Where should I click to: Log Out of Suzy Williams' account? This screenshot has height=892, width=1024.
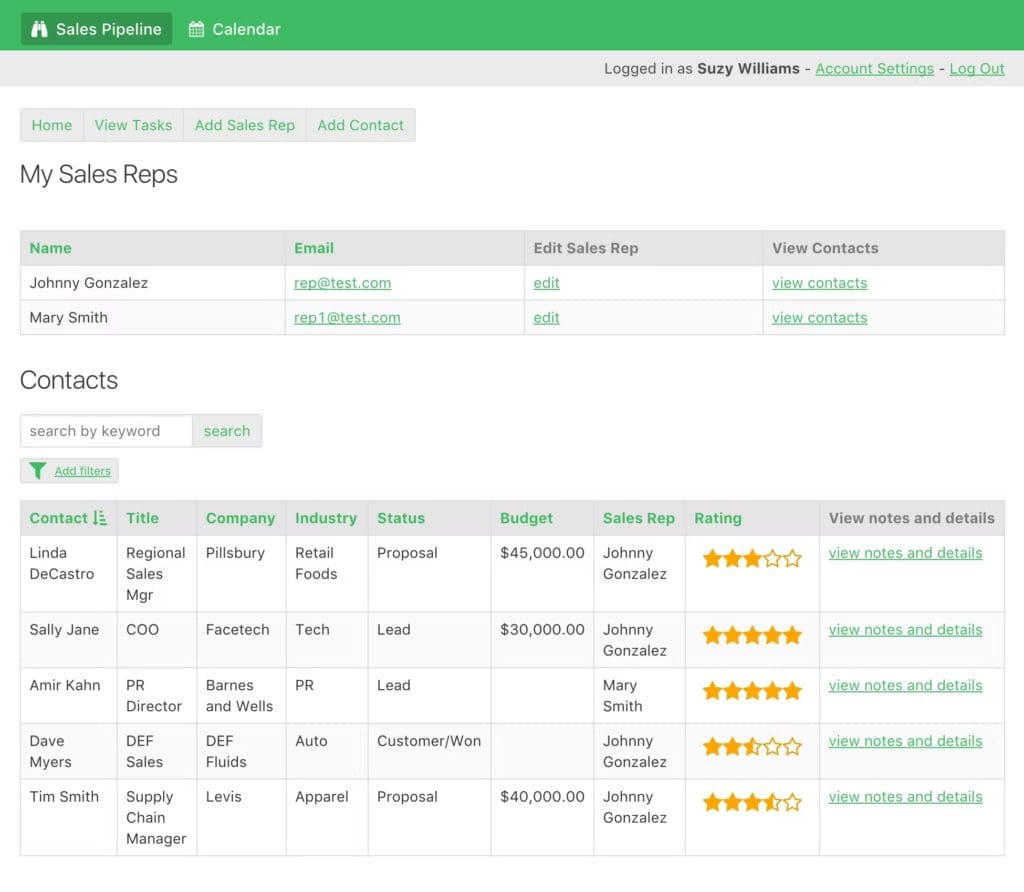pos(977,69)
